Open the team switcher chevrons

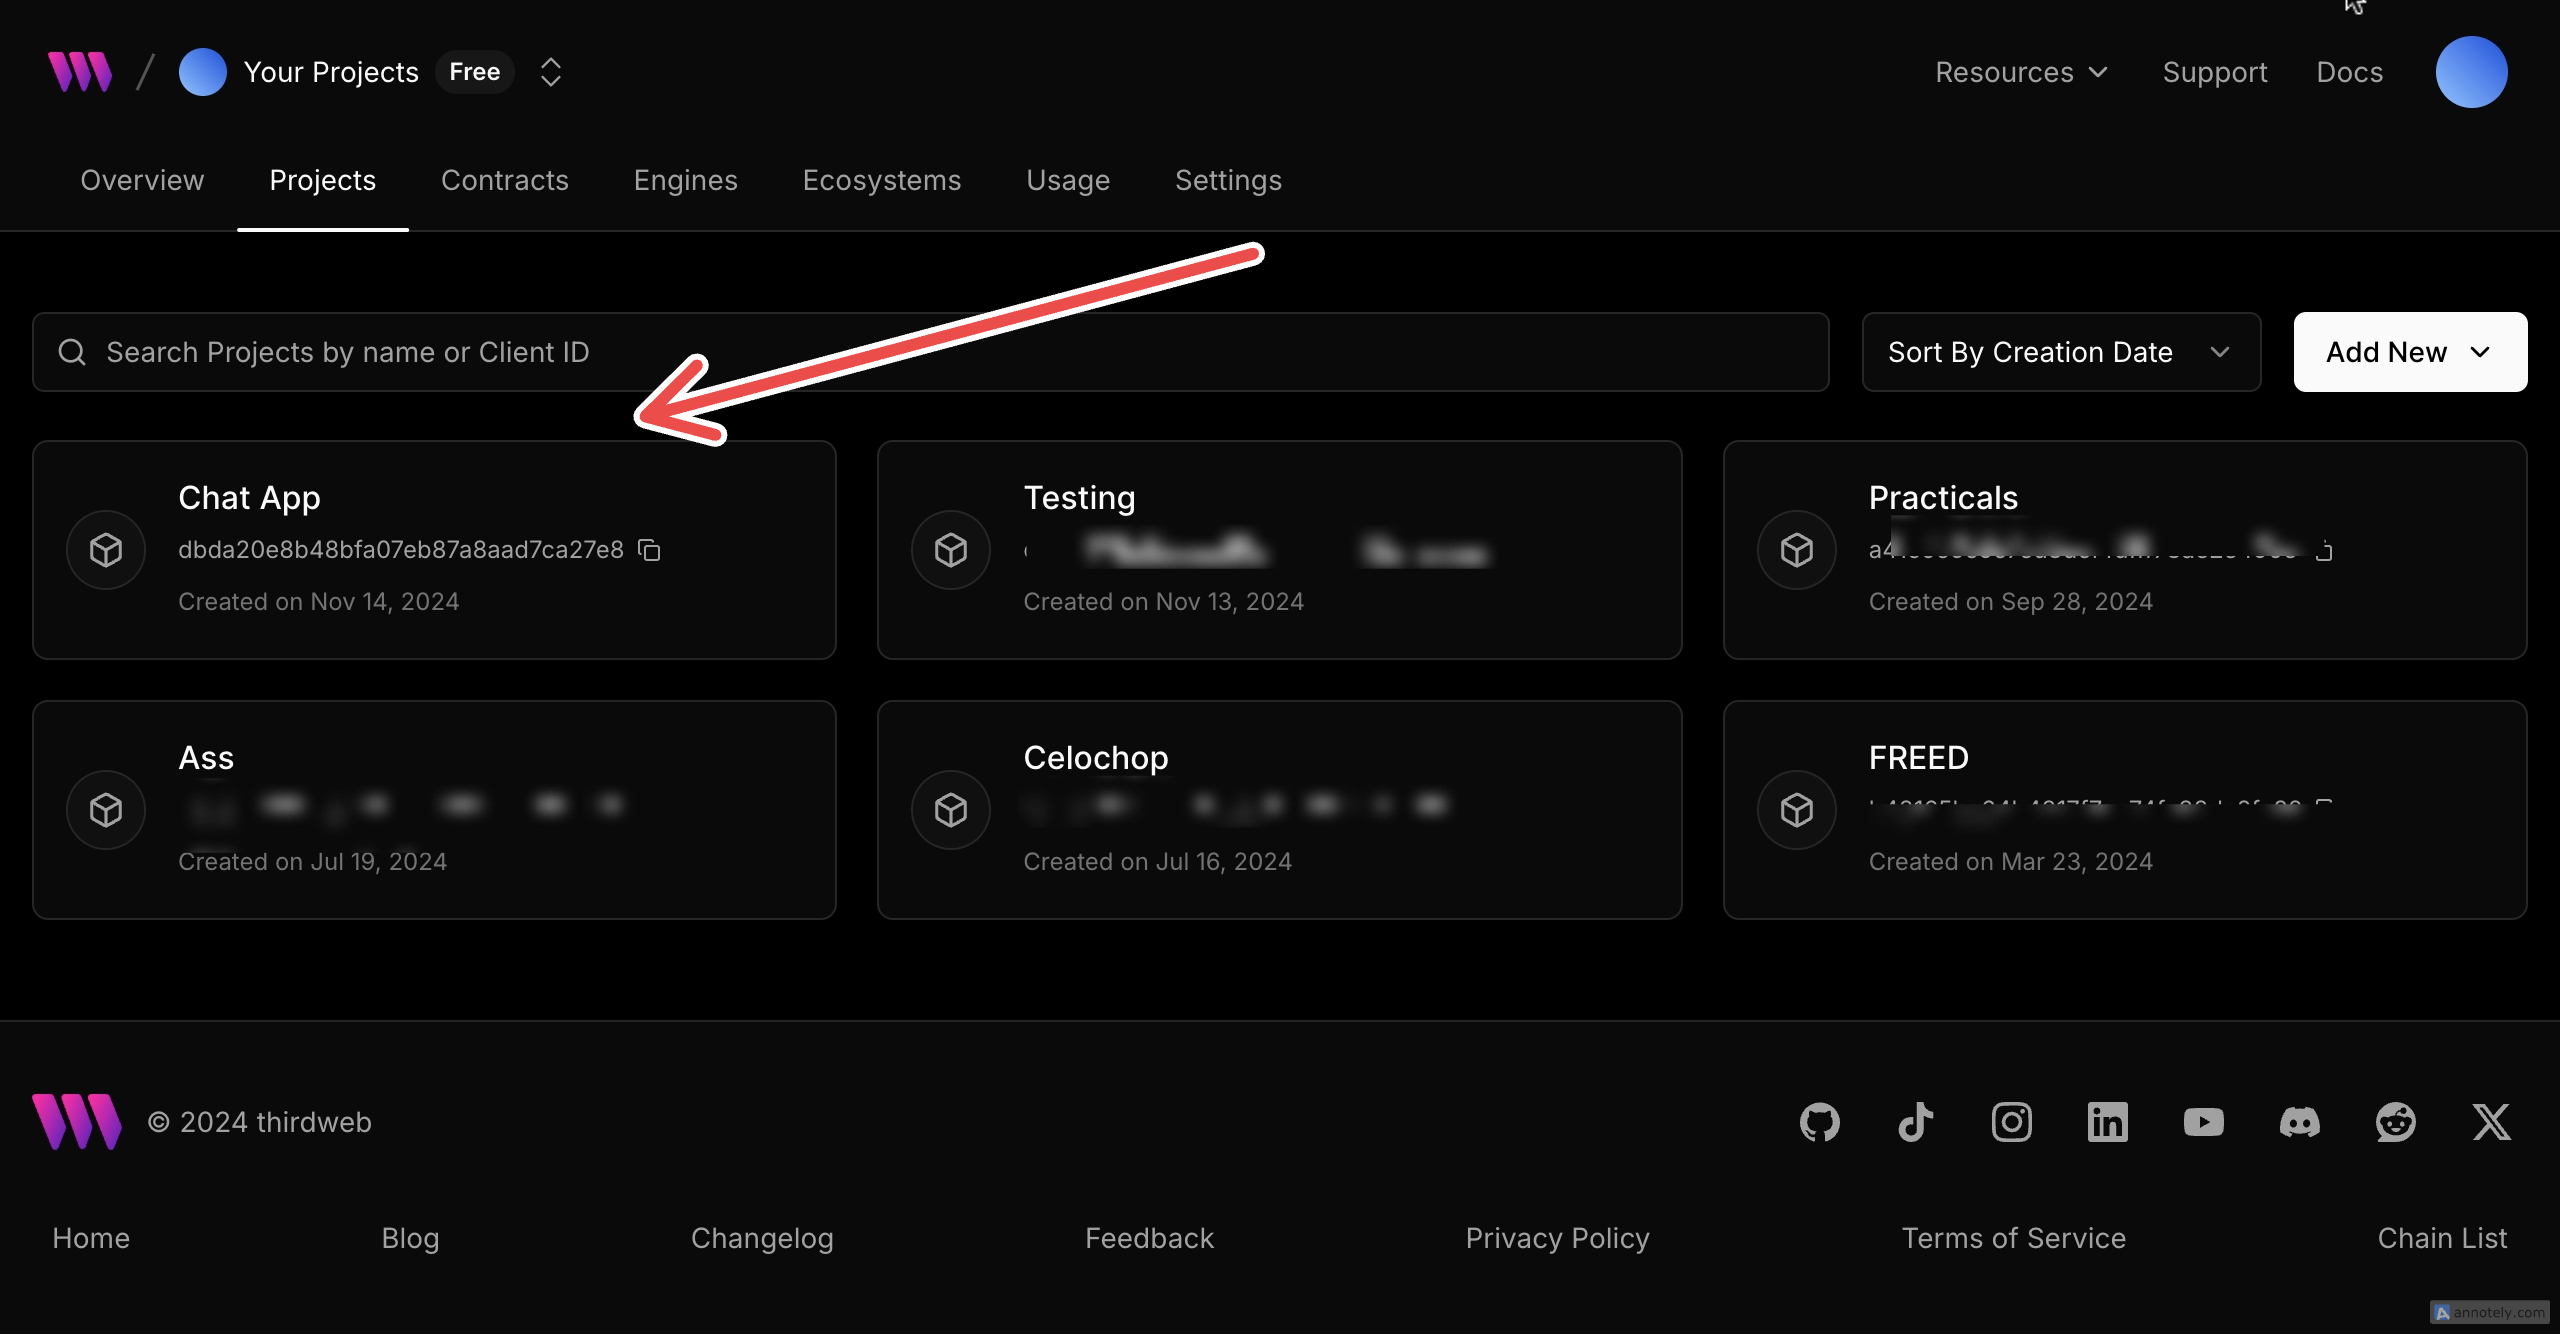click(550, 72)
